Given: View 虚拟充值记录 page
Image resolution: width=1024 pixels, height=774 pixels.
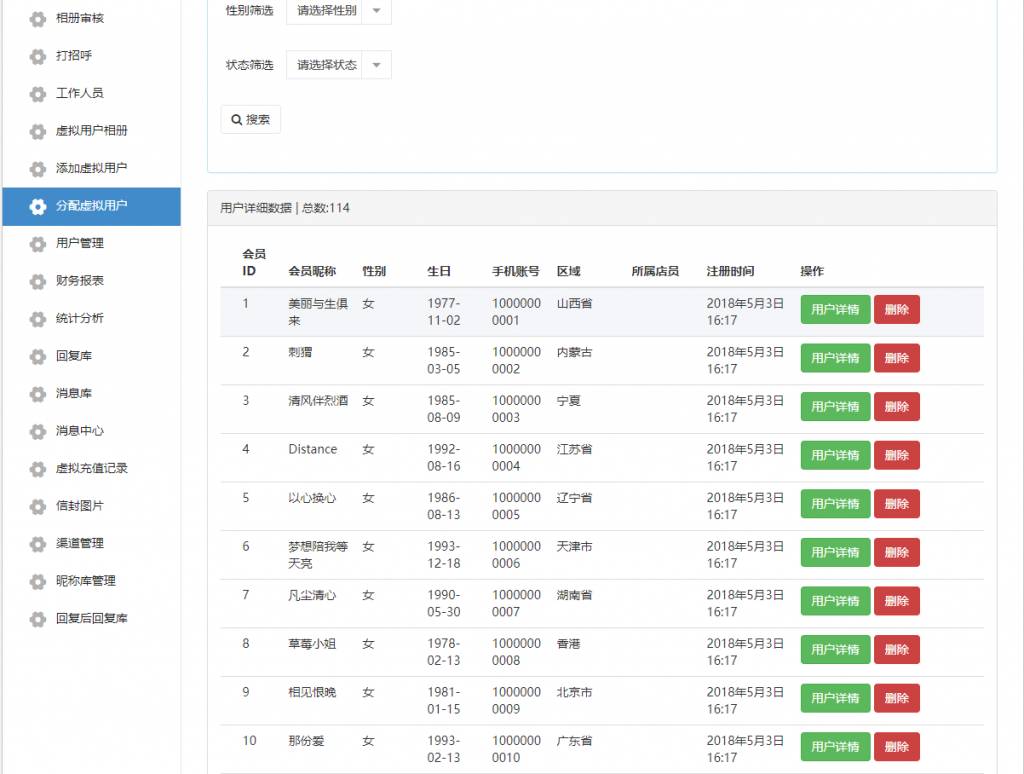Looking at the screenshot, I should [x=91, y=468].
